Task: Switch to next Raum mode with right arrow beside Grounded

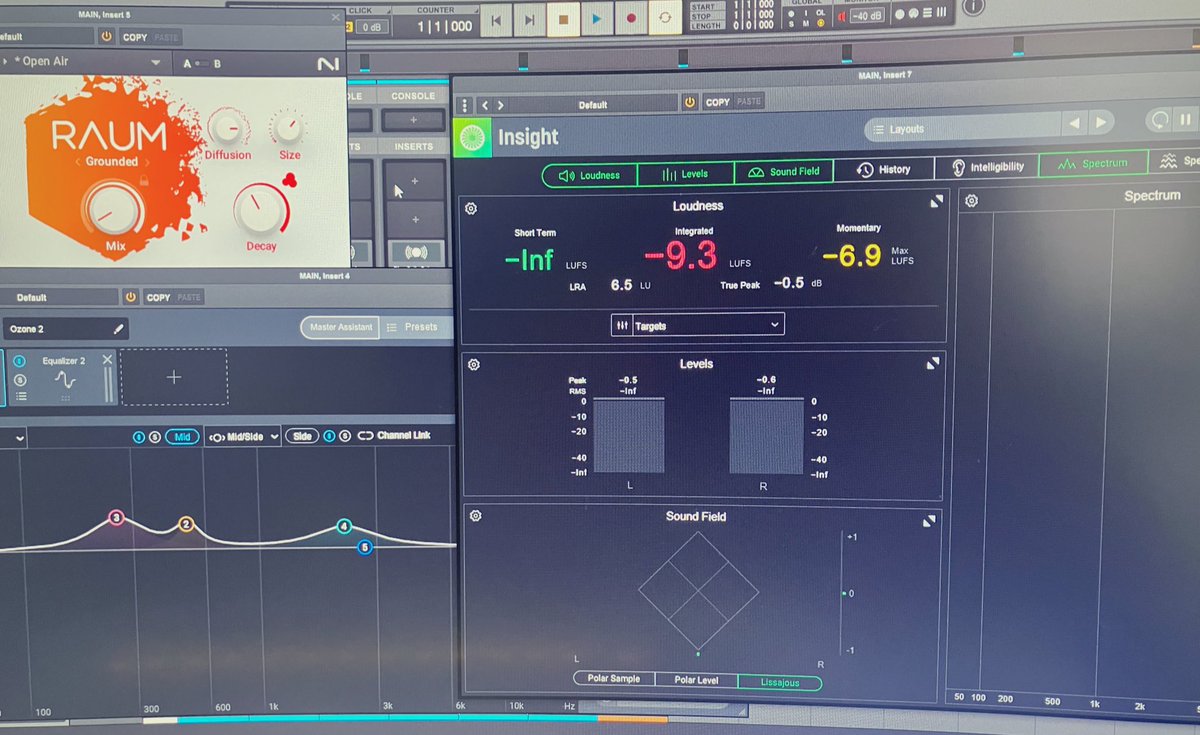Action: tap(146, 162)
